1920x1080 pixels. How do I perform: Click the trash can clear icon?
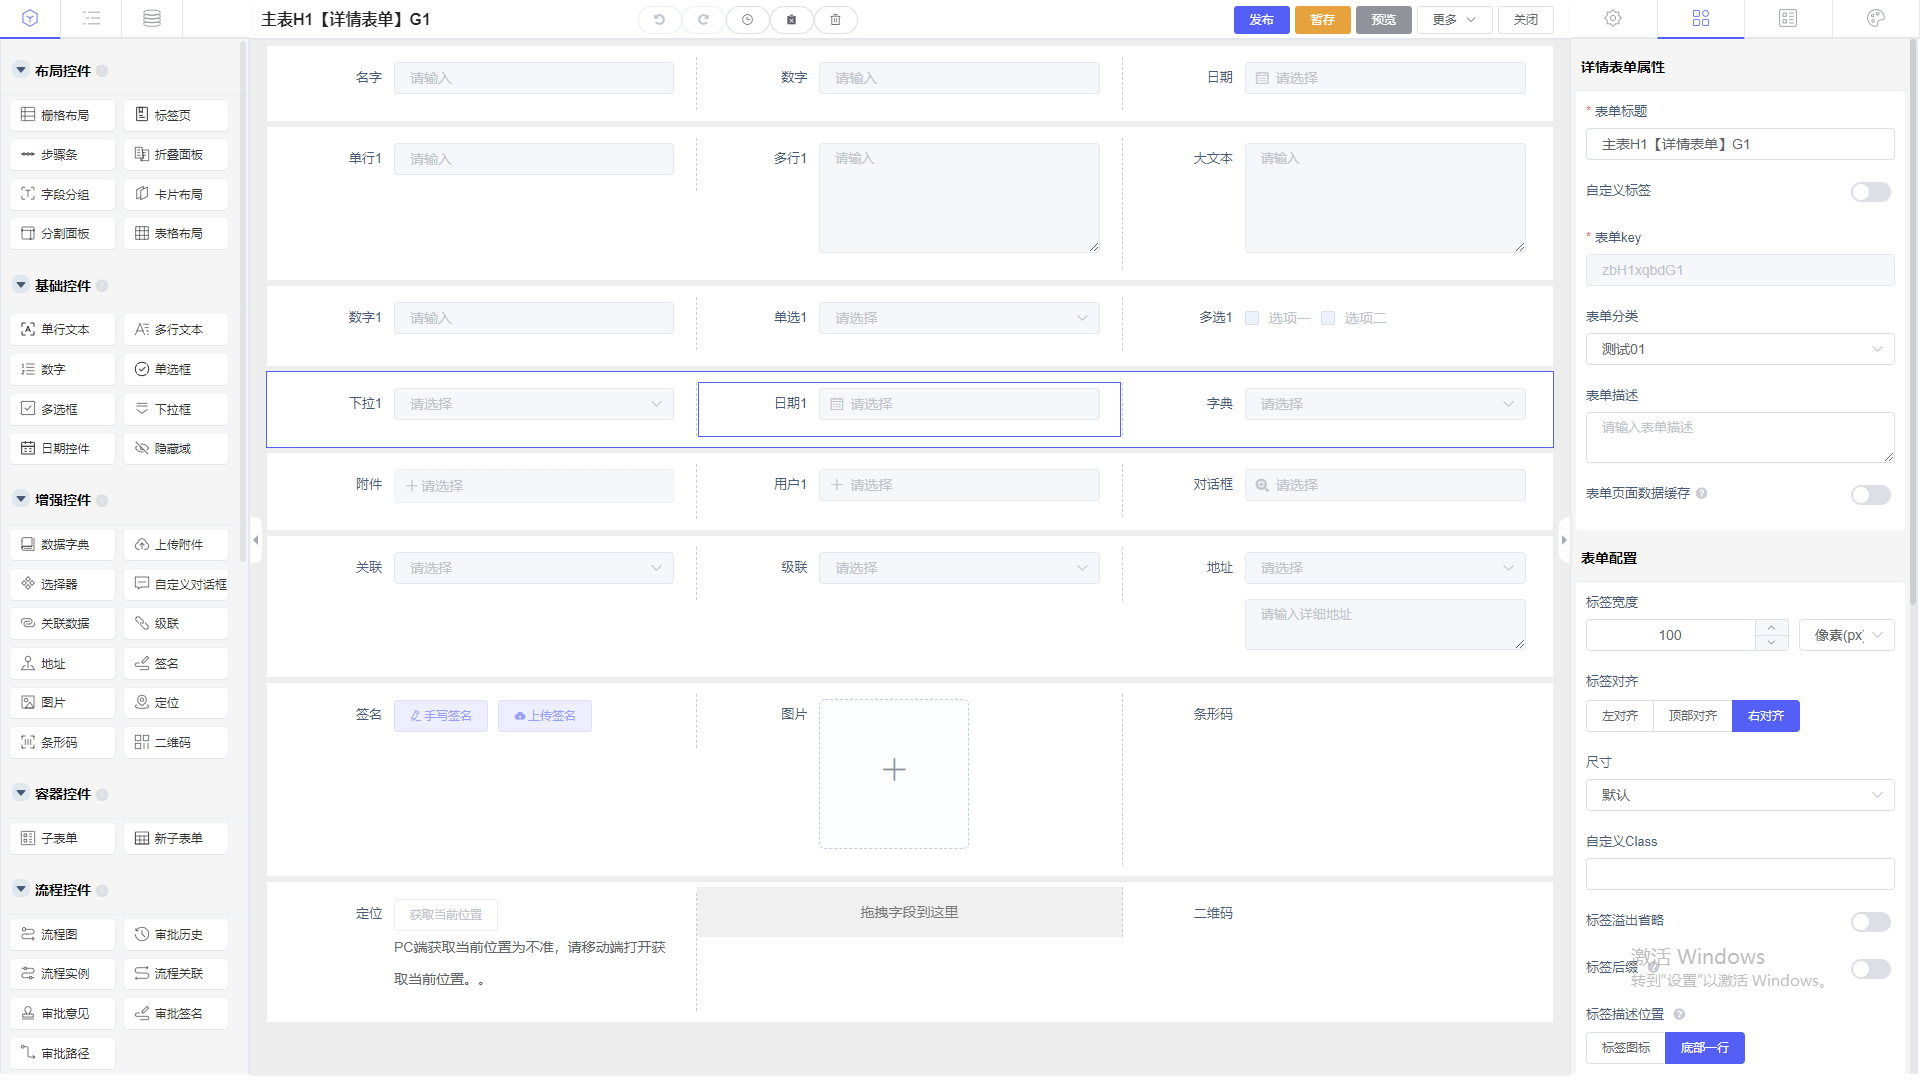coord(835,19)
